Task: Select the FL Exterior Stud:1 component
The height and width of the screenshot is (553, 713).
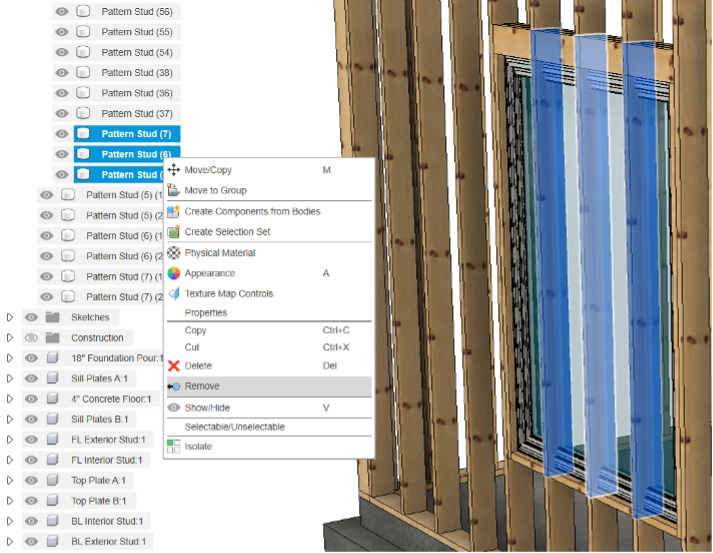Action: coord(108,439)
